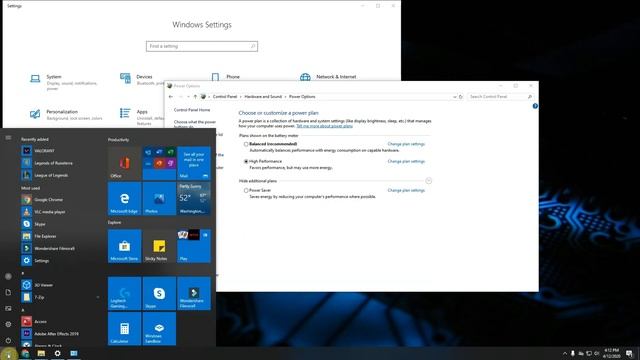Open the Play tile

[x=194, y=246]
